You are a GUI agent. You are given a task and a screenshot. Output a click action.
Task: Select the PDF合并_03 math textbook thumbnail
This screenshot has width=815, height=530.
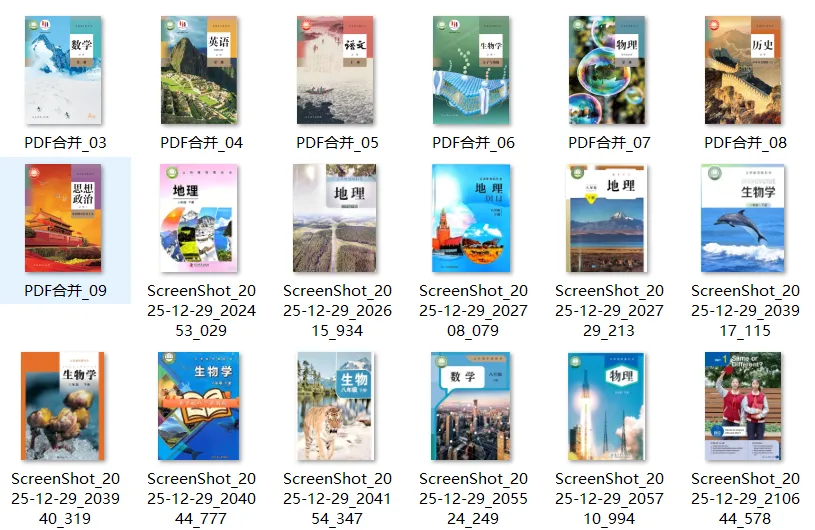(63, 70)
